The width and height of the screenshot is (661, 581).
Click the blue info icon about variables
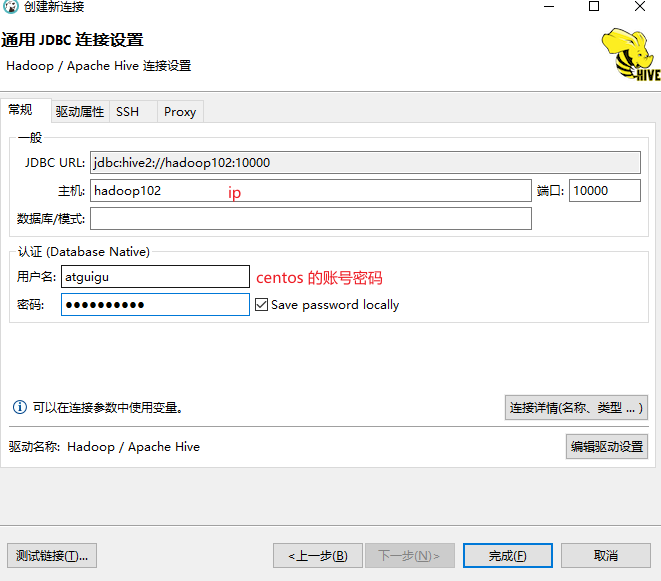coord(19,408)
